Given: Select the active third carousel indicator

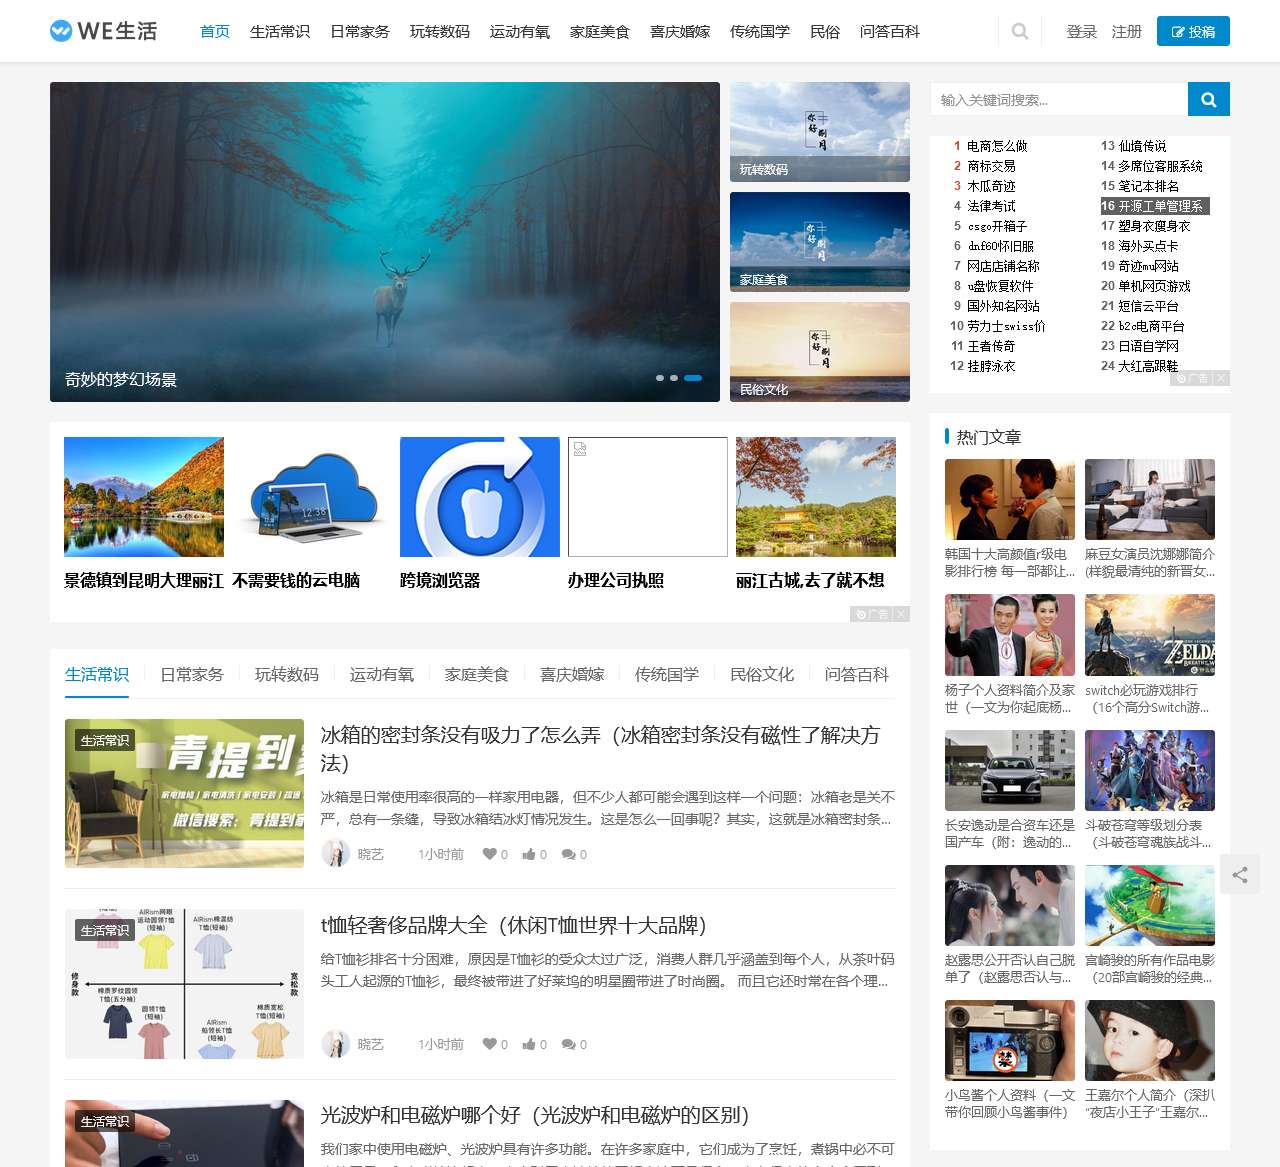Looking at the screenshot, I should click(x=693, y=378).
